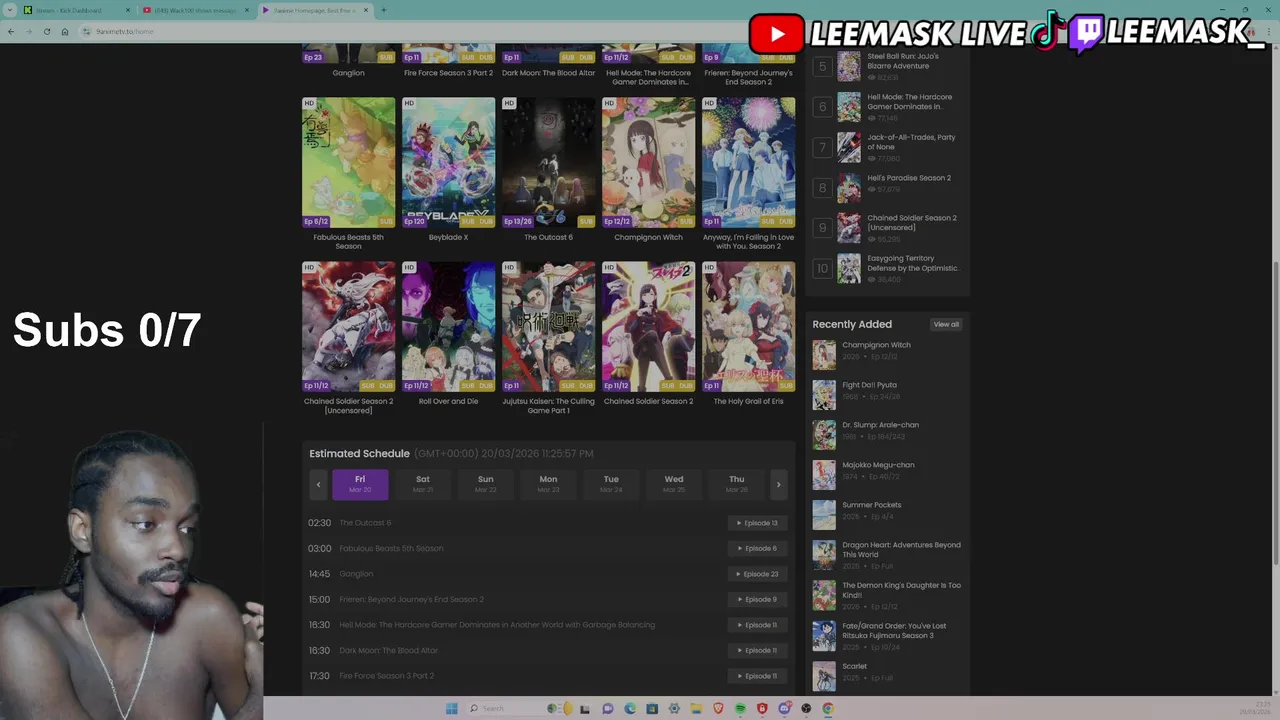Select the 9anime Homepage tab
This screenshot has height=720, width=1280.
pyautogui.click(x=315, y=10)
